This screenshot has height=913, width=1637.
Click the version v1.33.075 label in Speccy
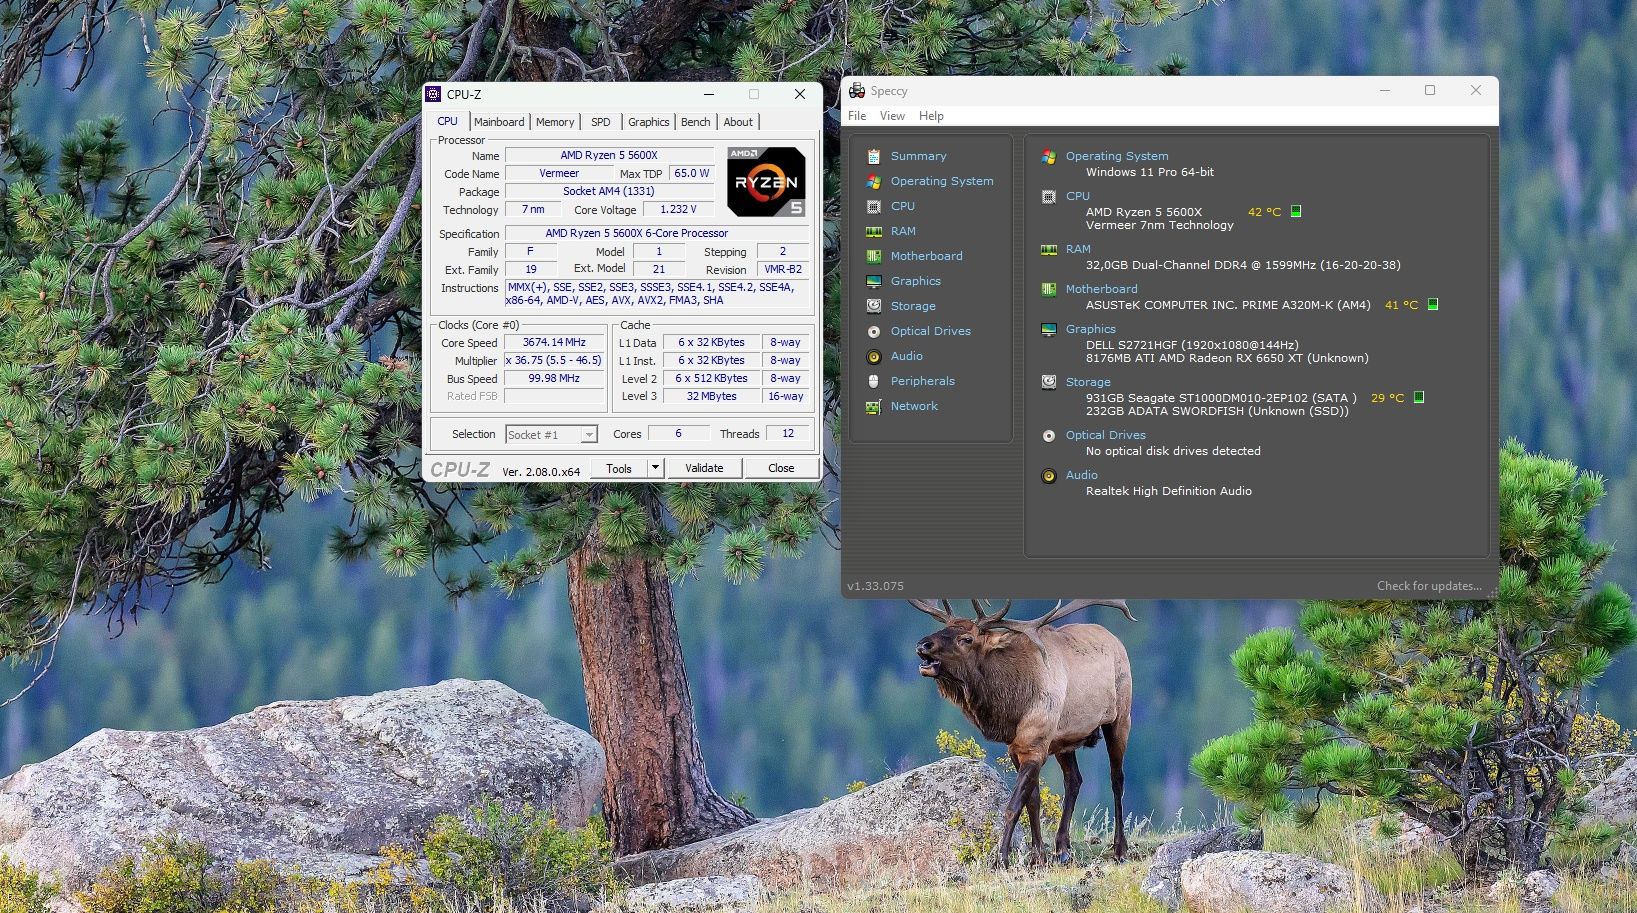click(x=875, y=586)
